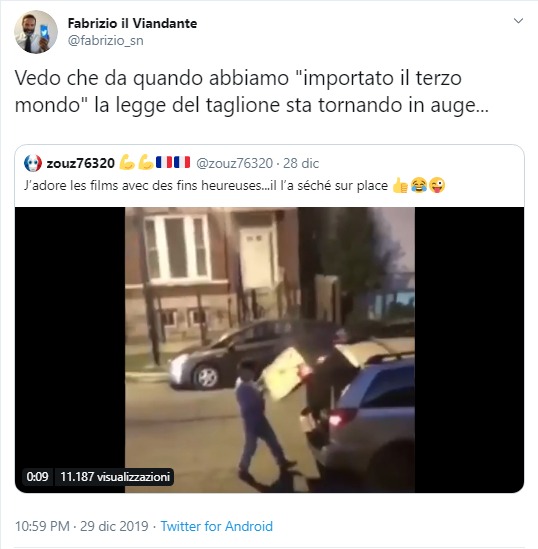
Task: Play the embedded video in quoted tweet
Action: click(x=270, y=350)
